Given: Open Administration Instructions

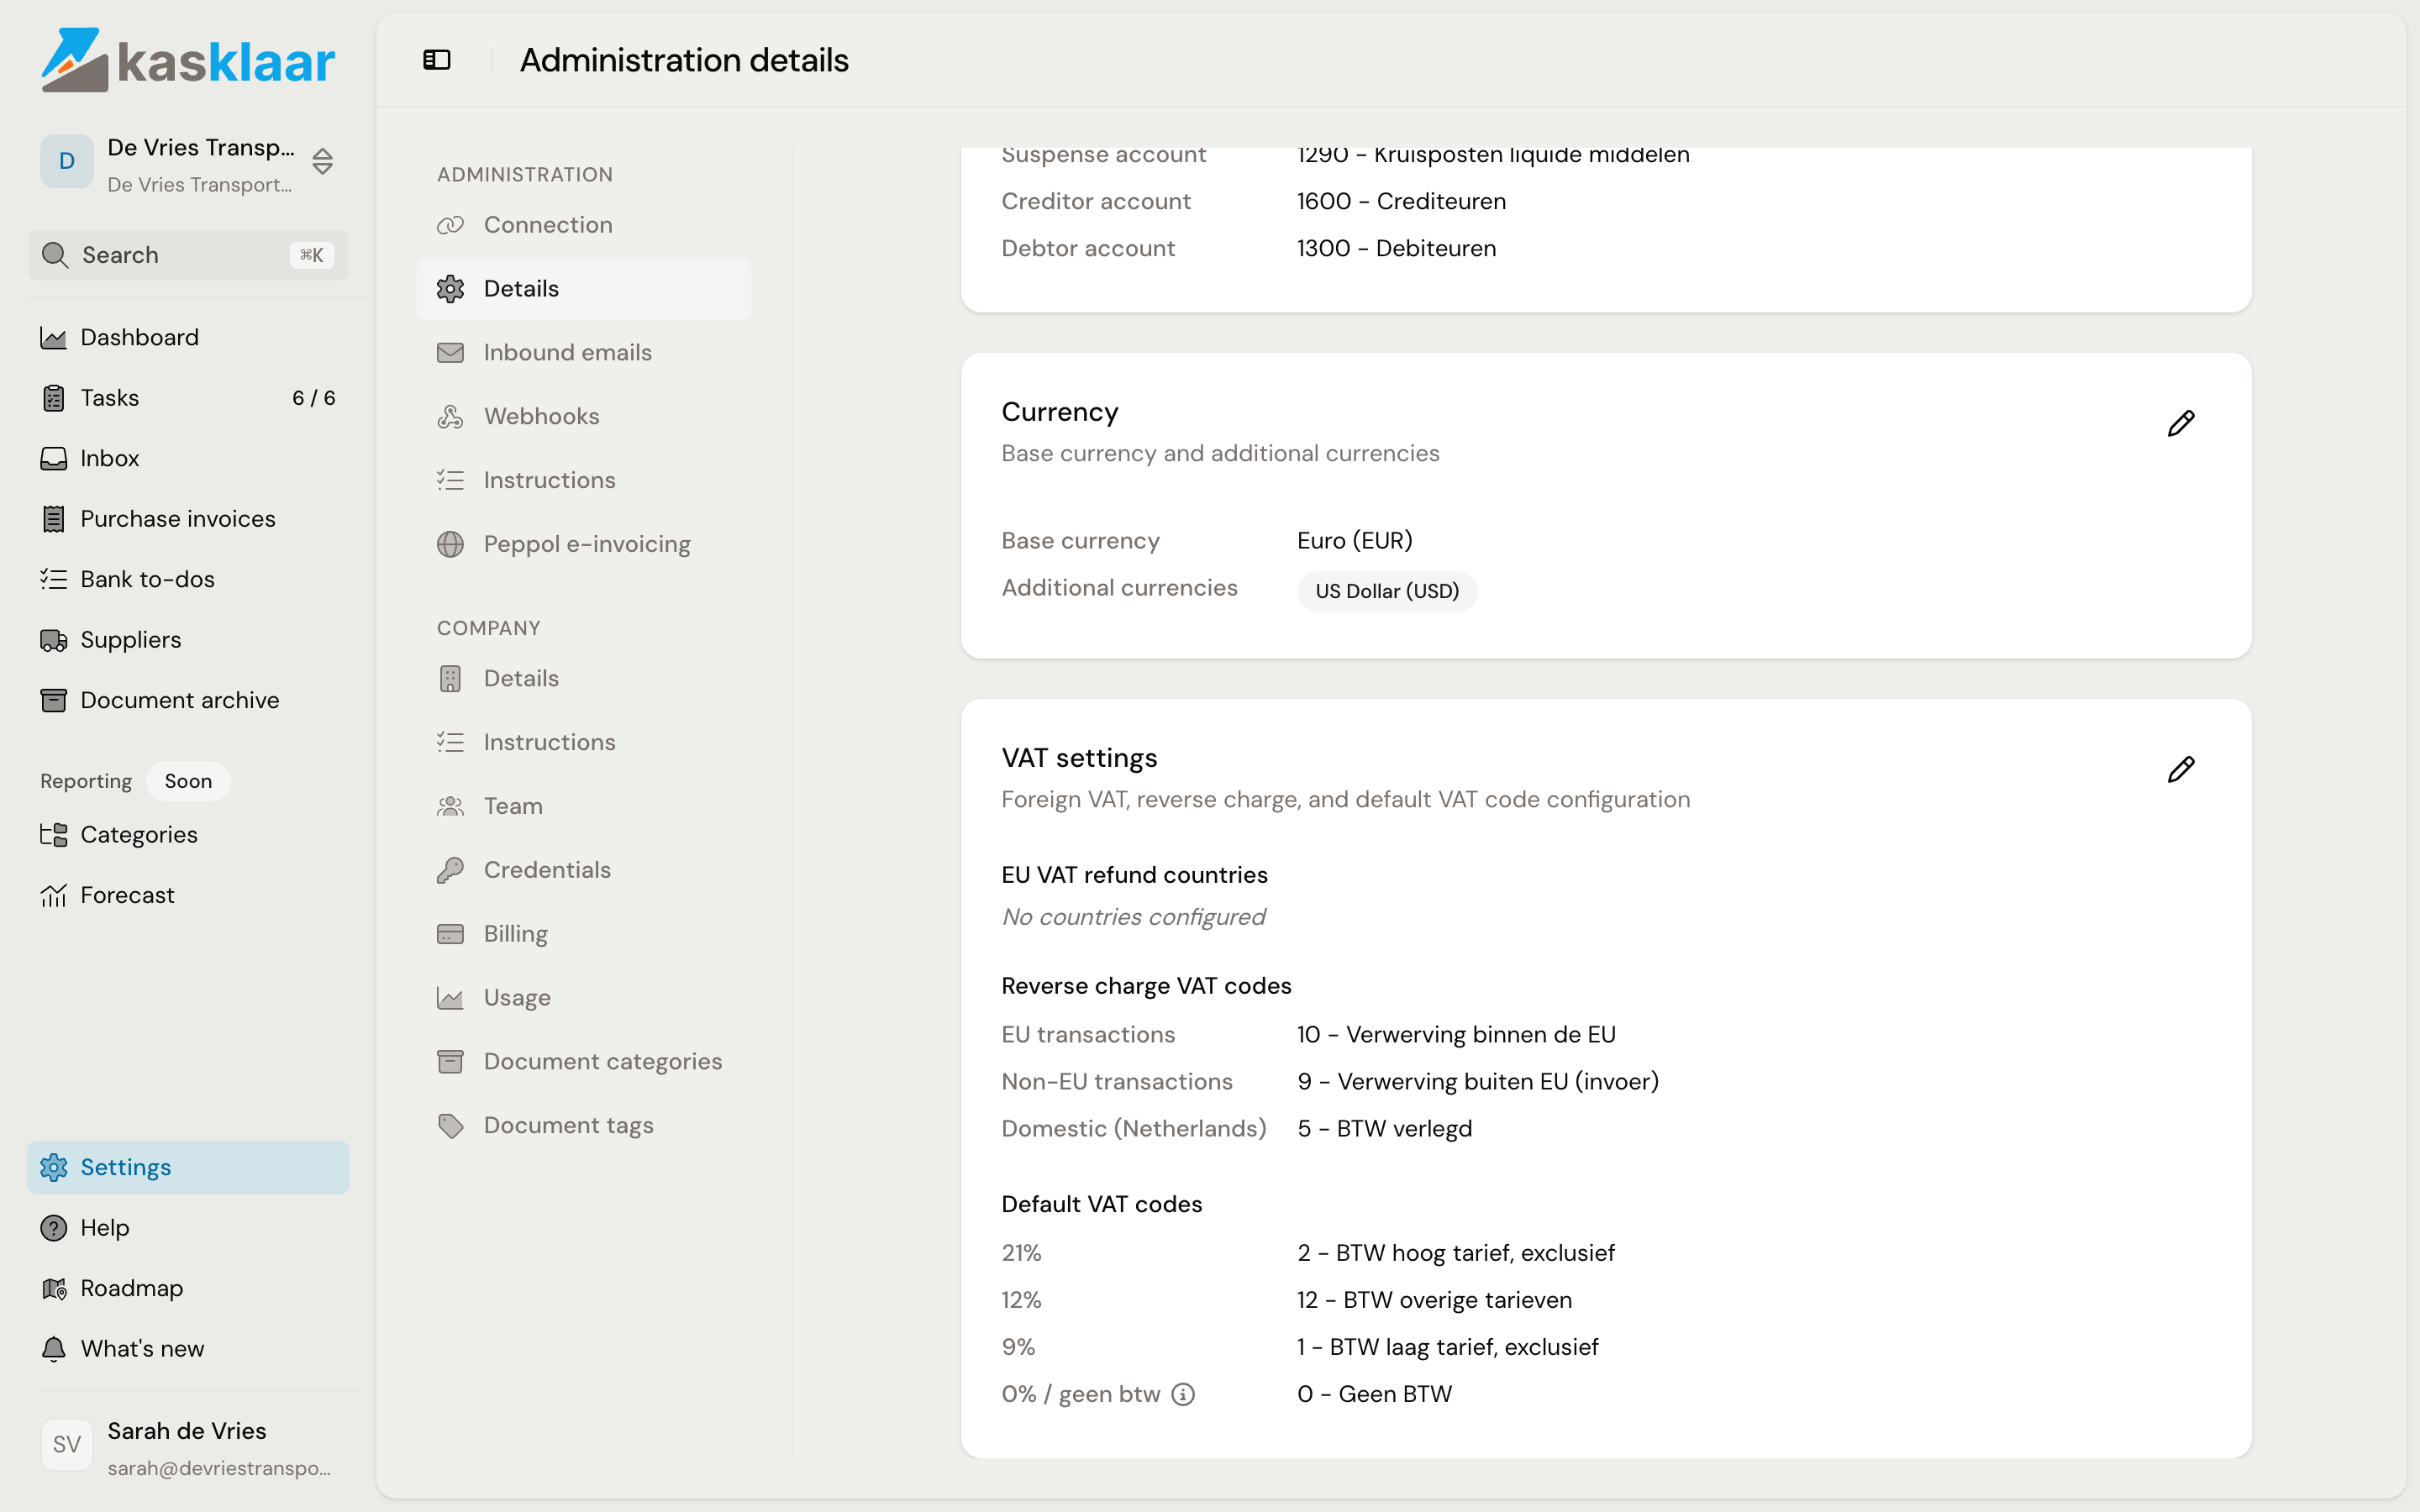Looking at the screenshot, I should 584,481.
